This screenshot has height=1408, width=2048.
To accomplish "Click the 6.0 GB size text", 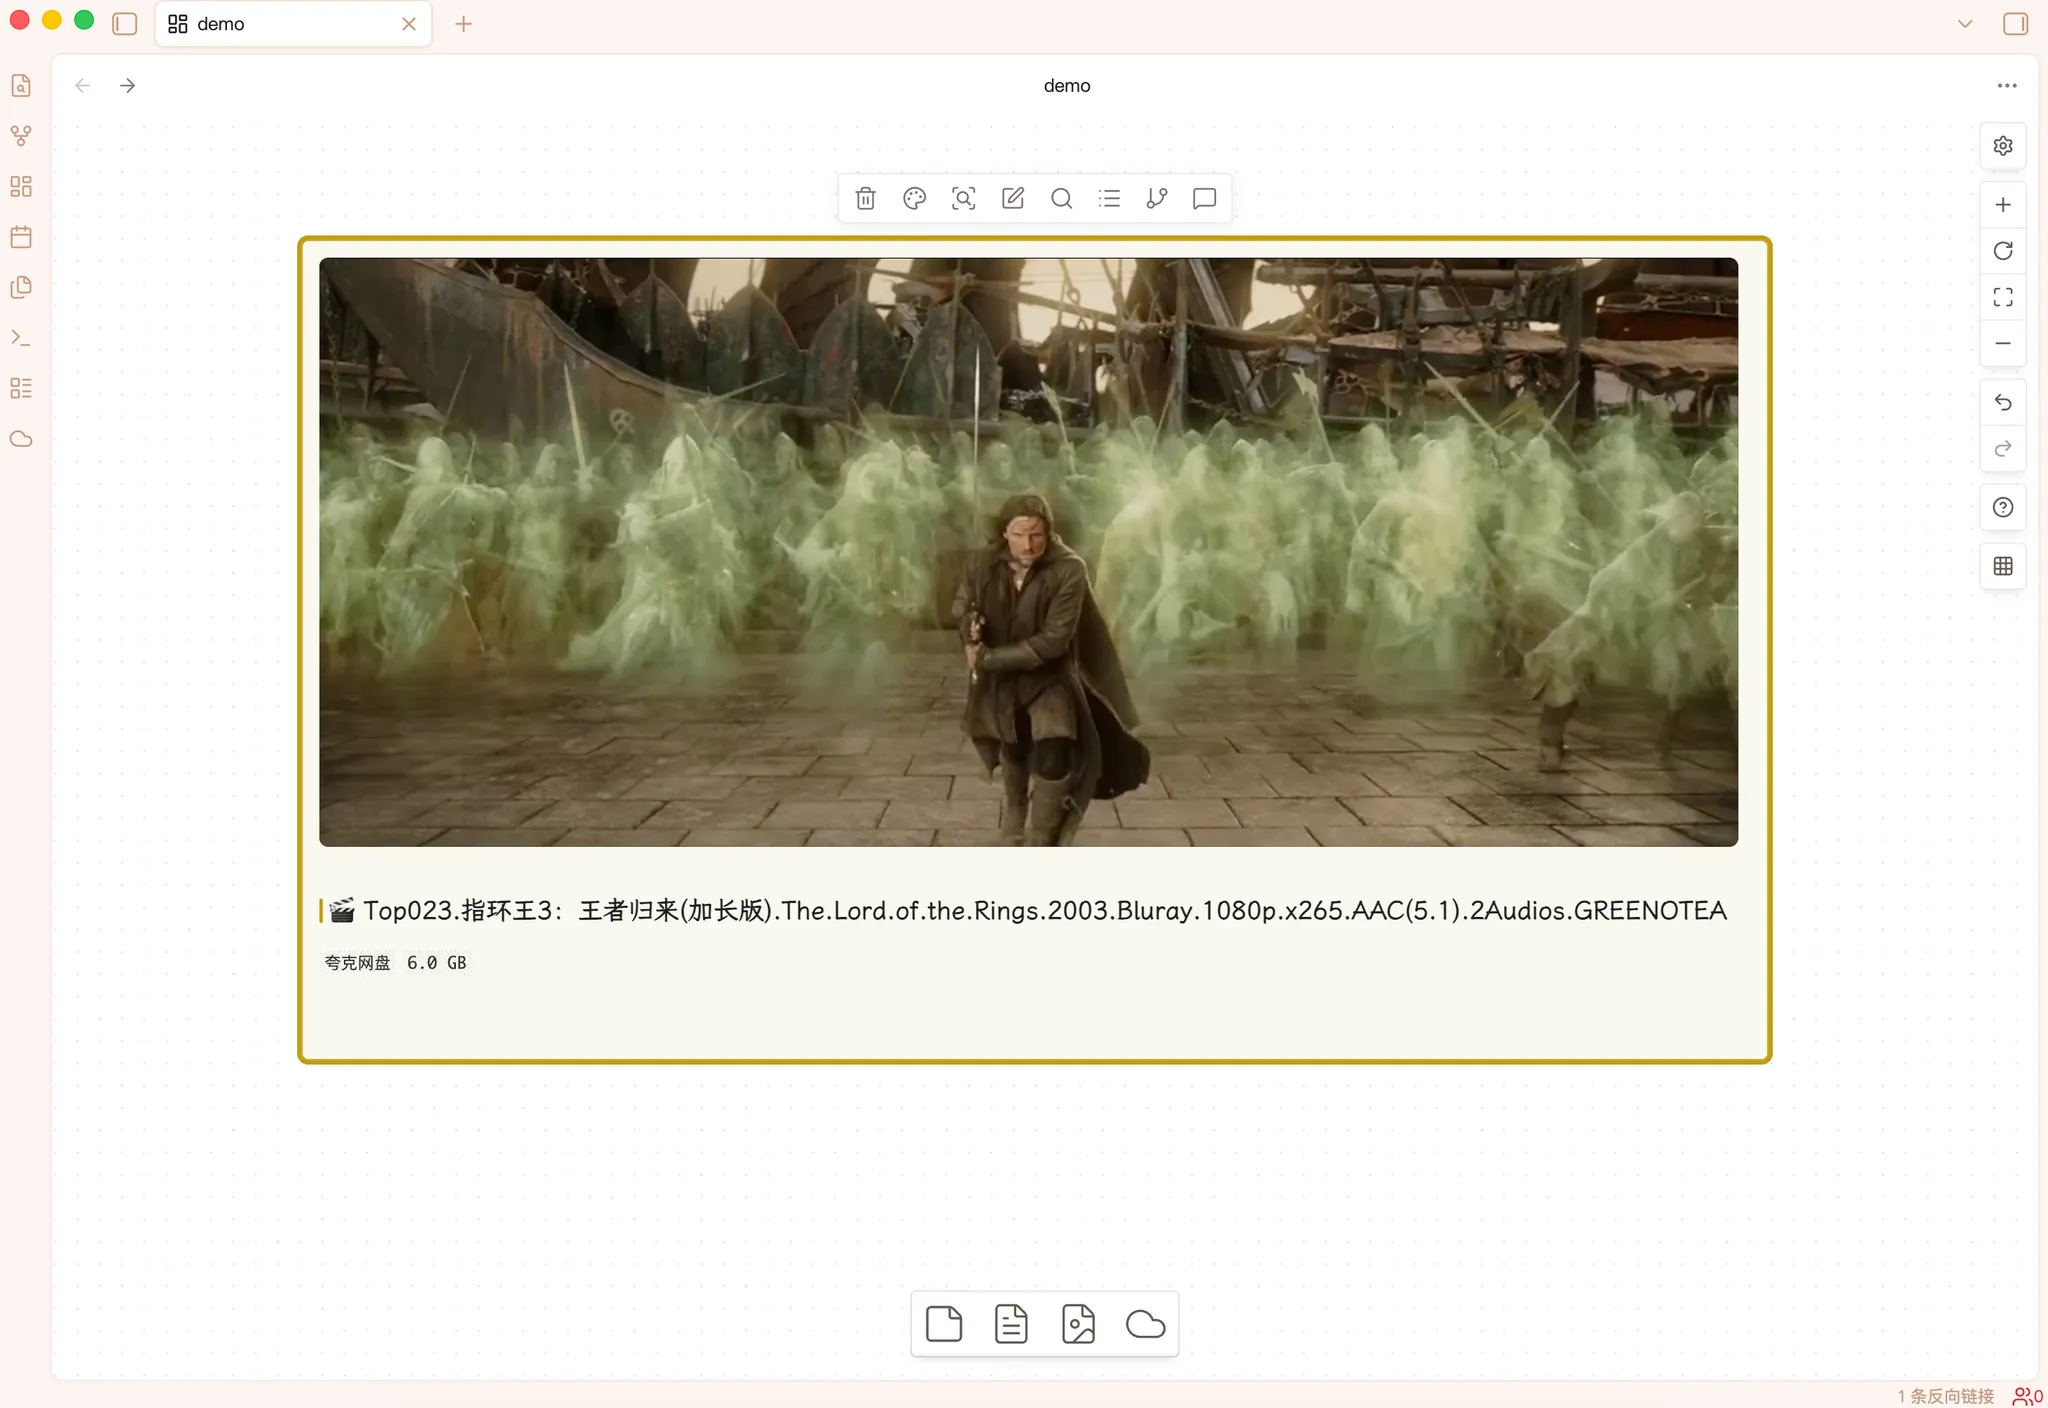I will (436, 963).
